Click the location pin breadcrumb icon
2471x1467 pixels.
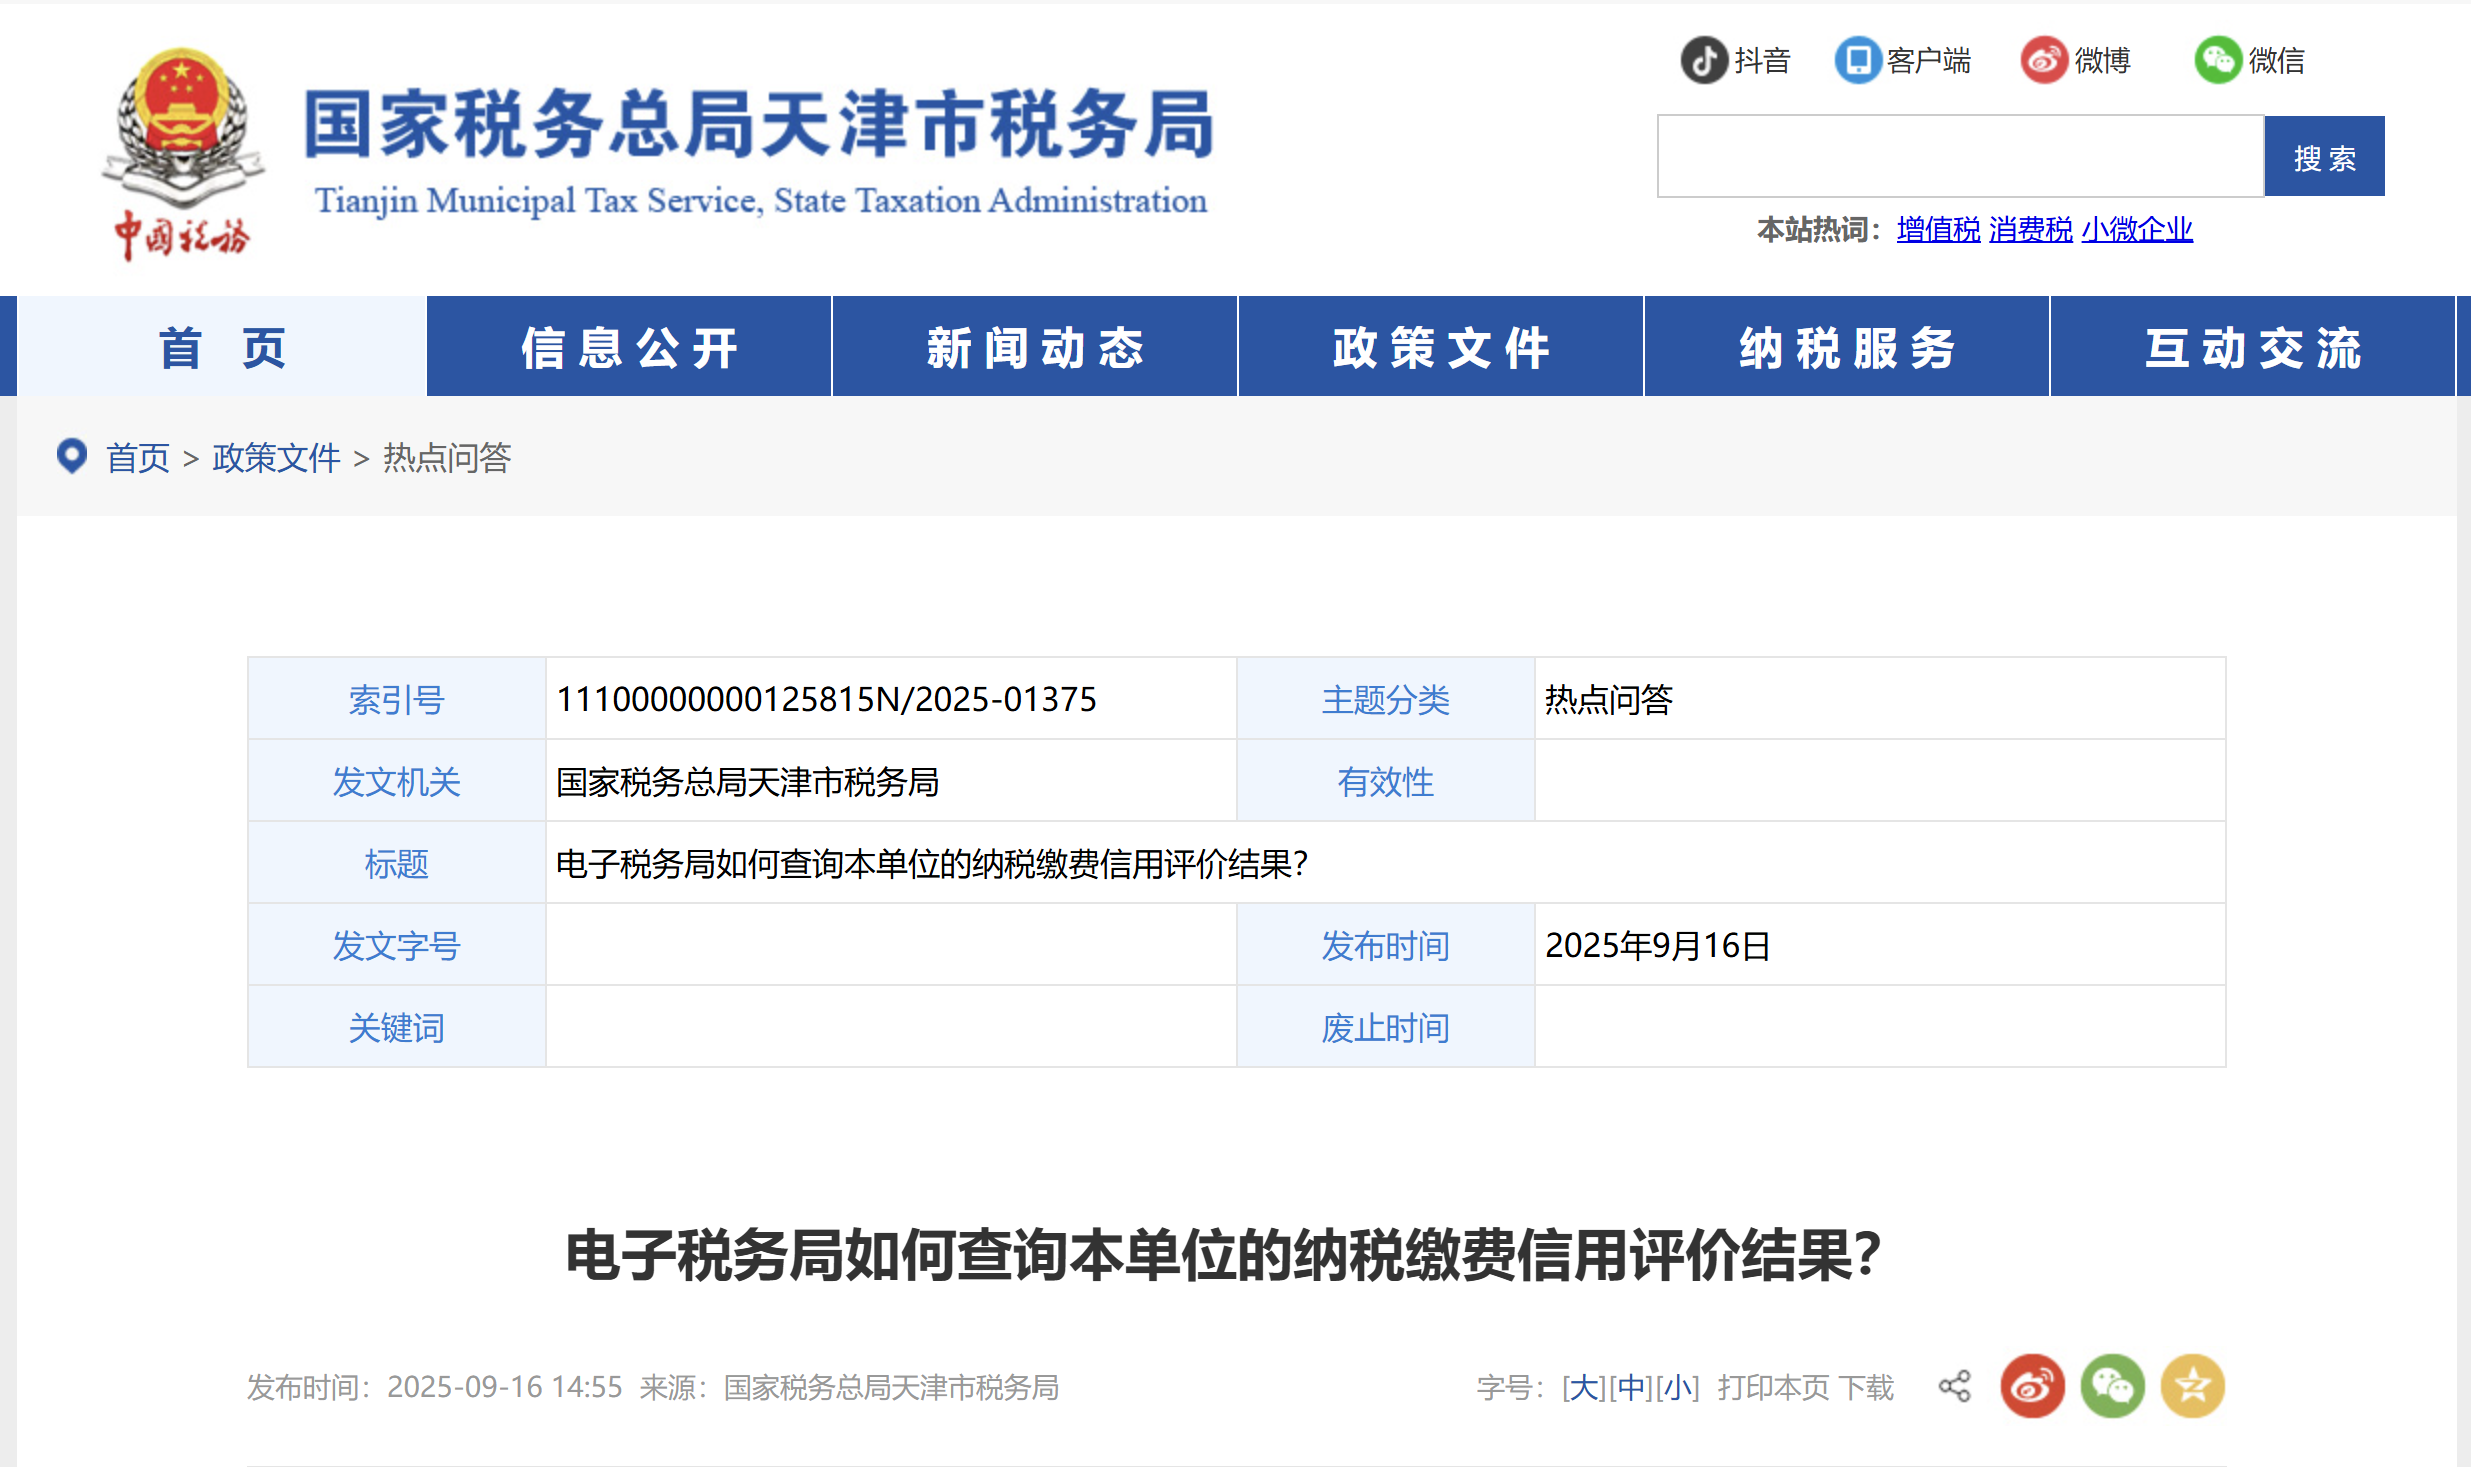point(71,457)
